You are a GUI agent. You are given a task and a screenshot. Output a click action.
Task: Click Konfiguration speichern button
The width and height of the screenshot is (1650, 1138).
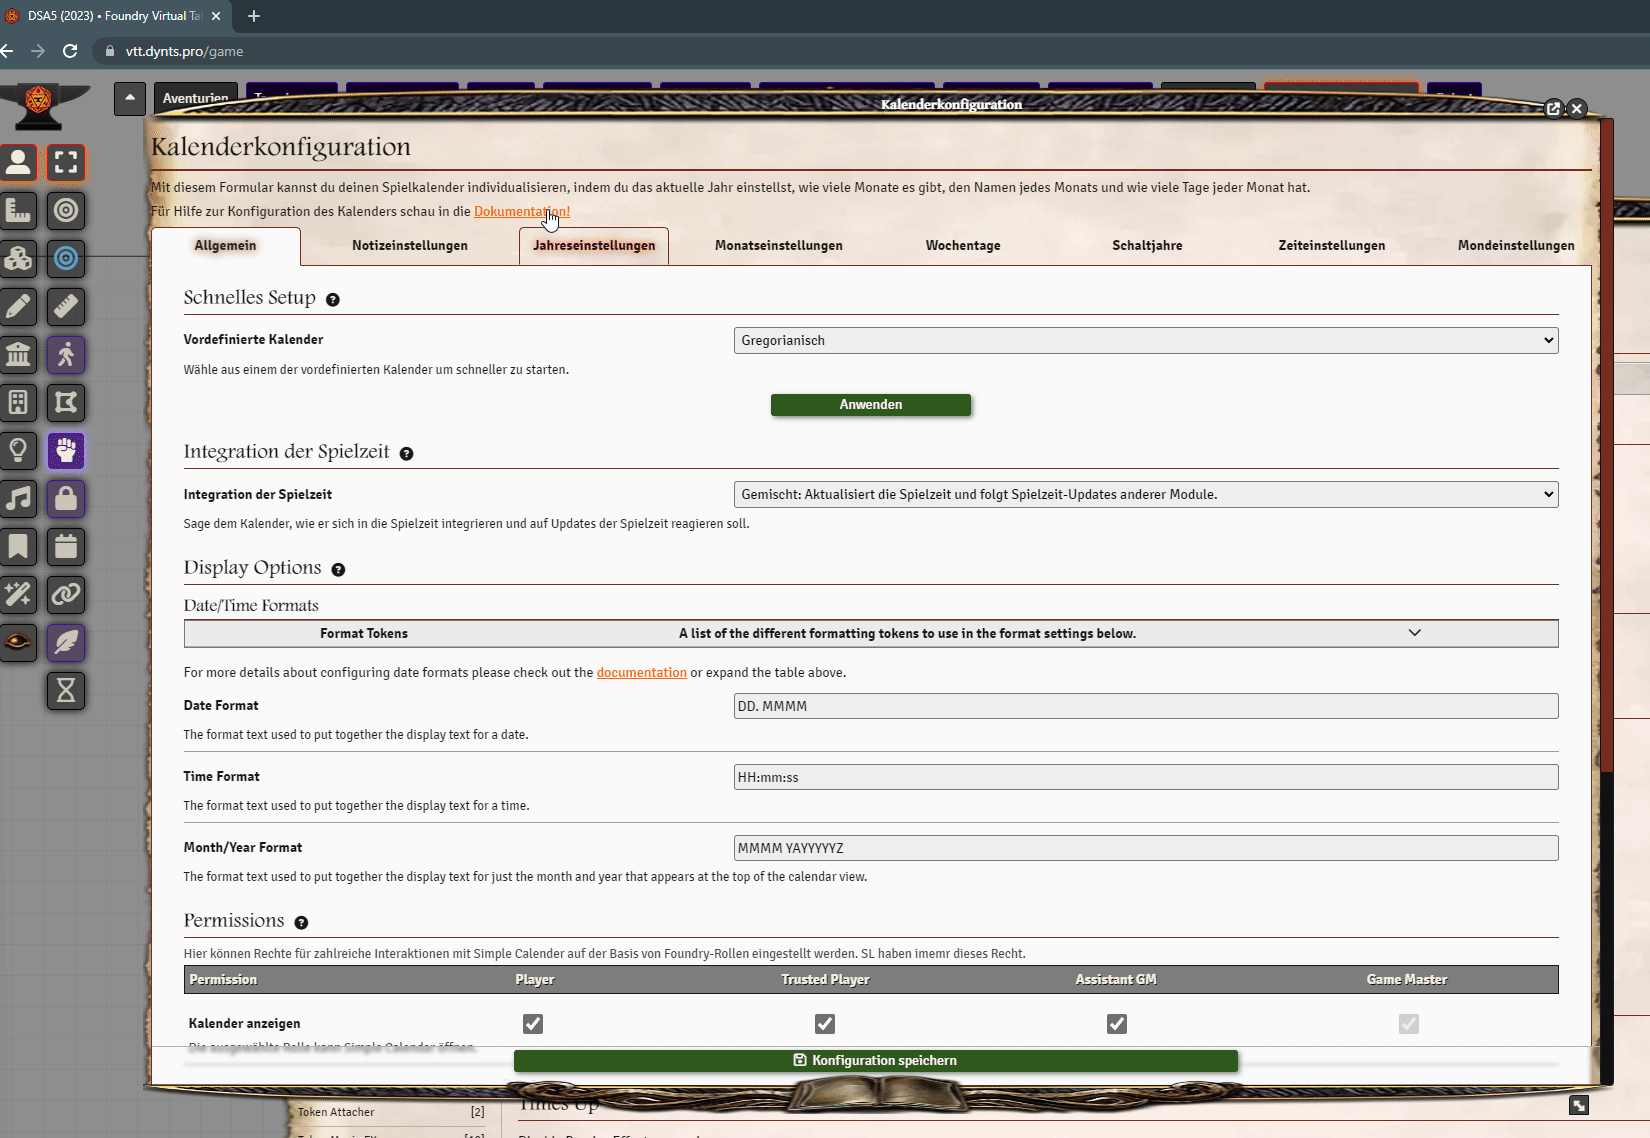pyautogui.click(x=876, y=1061)
